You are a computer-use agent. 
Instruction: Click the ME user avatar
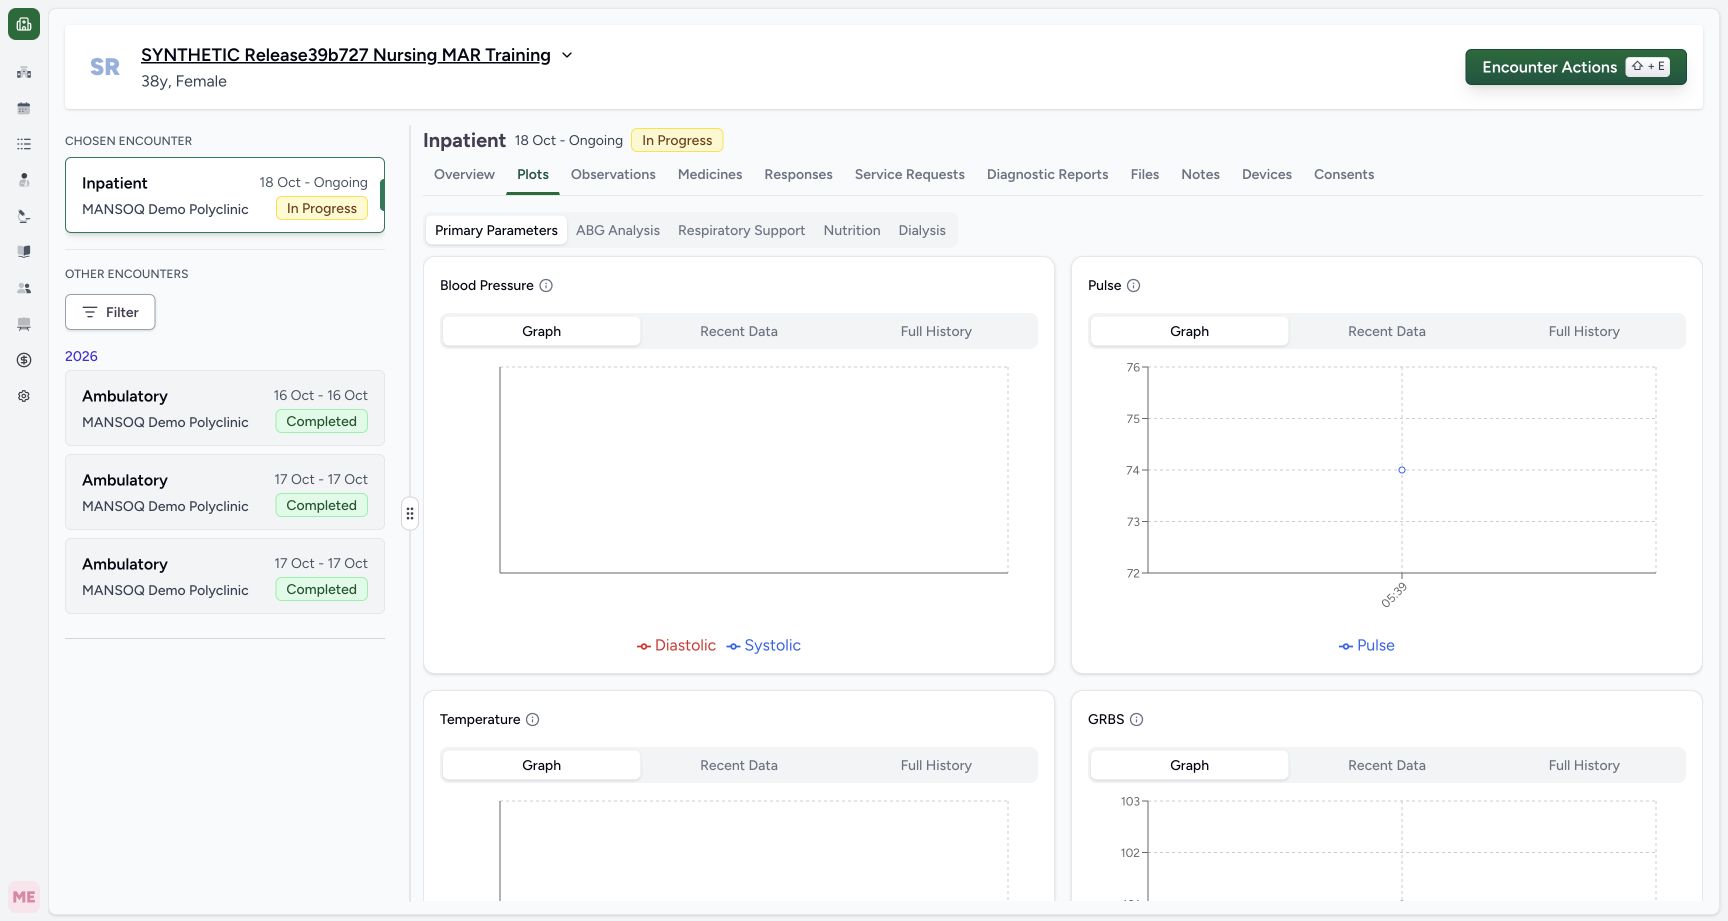coord(24,897)
